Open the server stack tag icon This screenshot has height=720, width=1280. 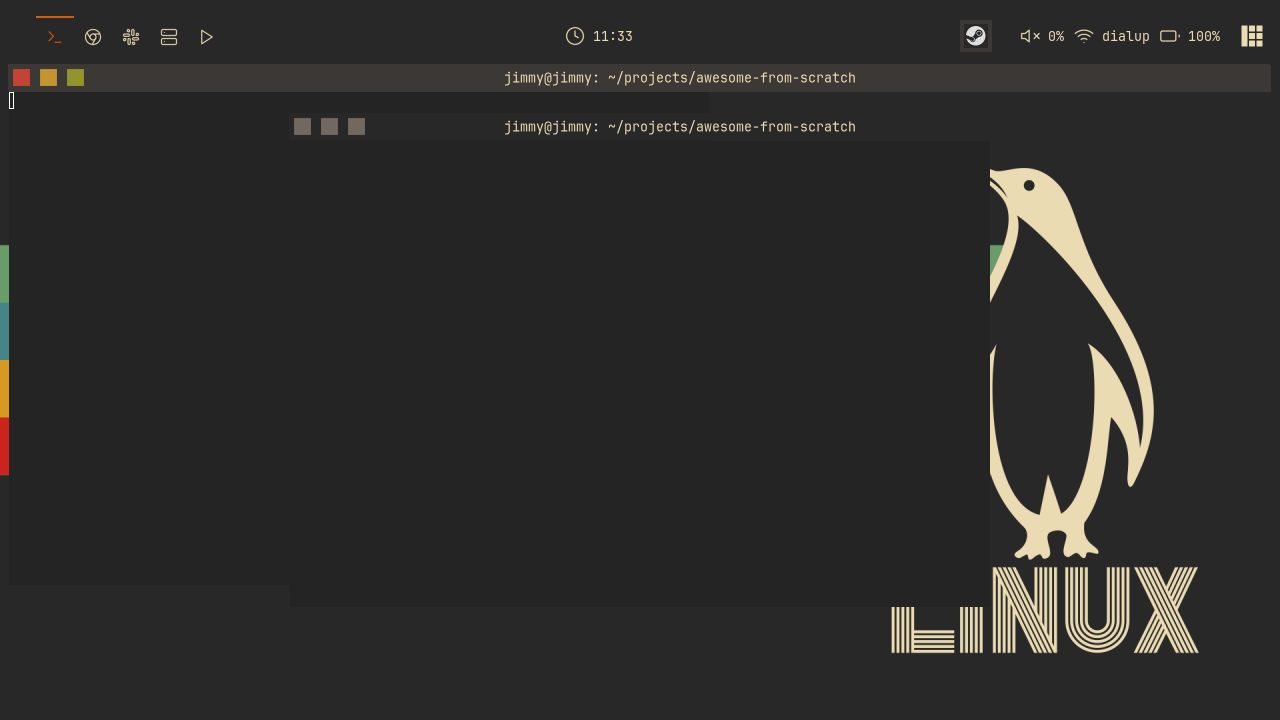pos(169,37)
